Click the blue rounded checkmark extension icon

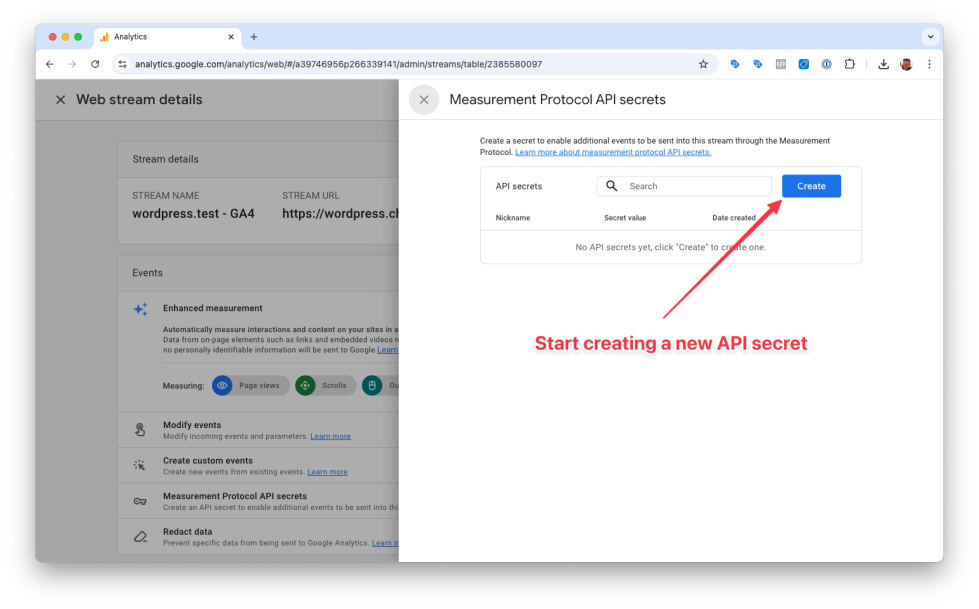click(x=804, y=64)
